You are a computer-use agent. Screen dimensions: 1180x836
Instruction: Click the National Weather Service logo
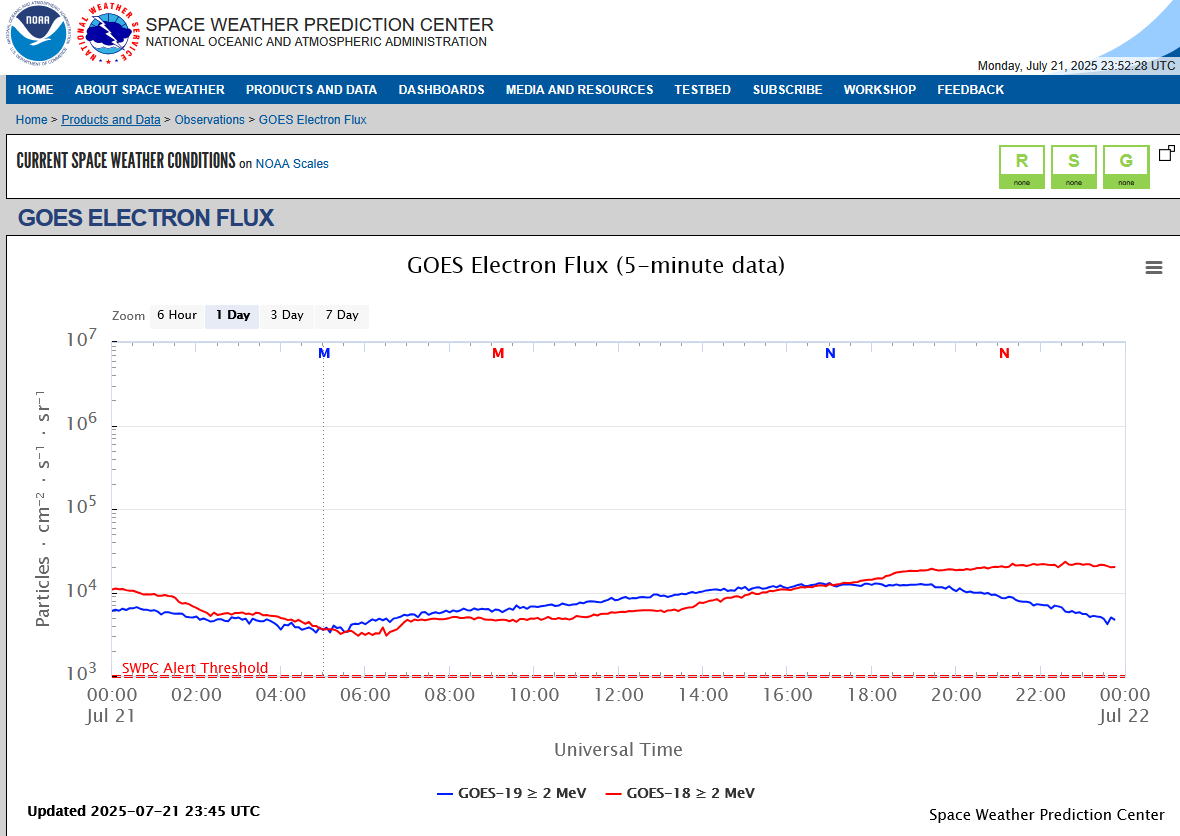(108, 33)
